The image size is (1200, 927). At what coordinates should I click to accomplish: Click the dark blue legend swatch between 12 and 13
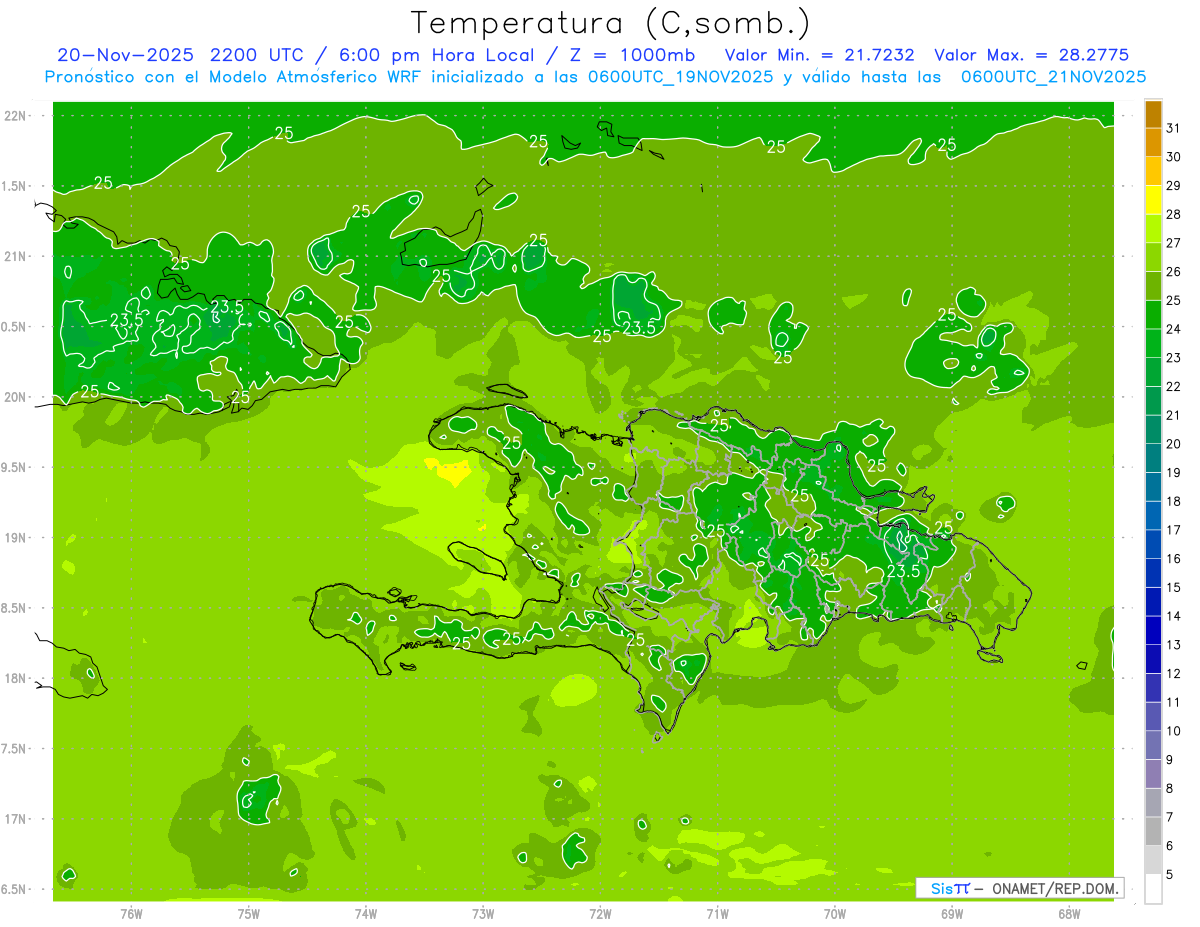pos(1153,659)
